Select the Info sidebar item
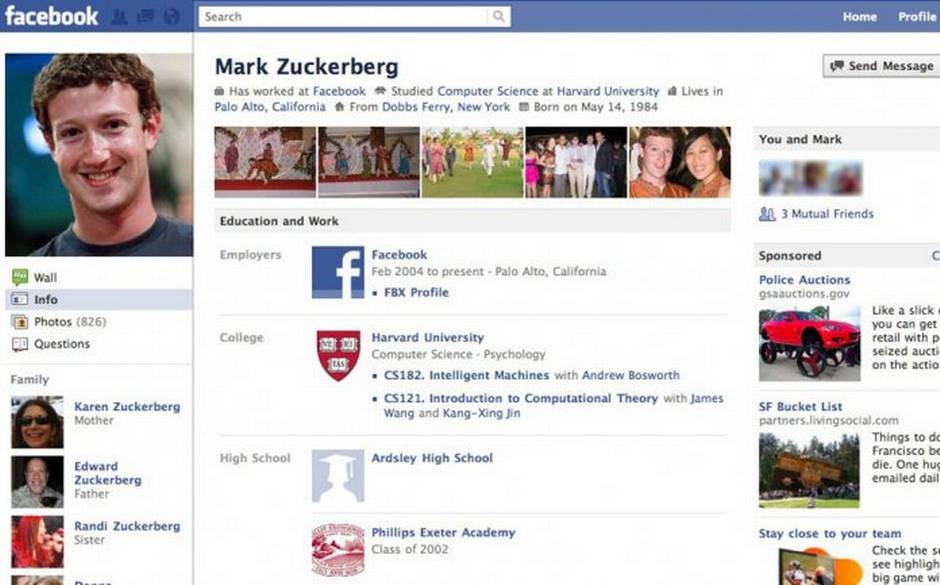 coord(99,300)
